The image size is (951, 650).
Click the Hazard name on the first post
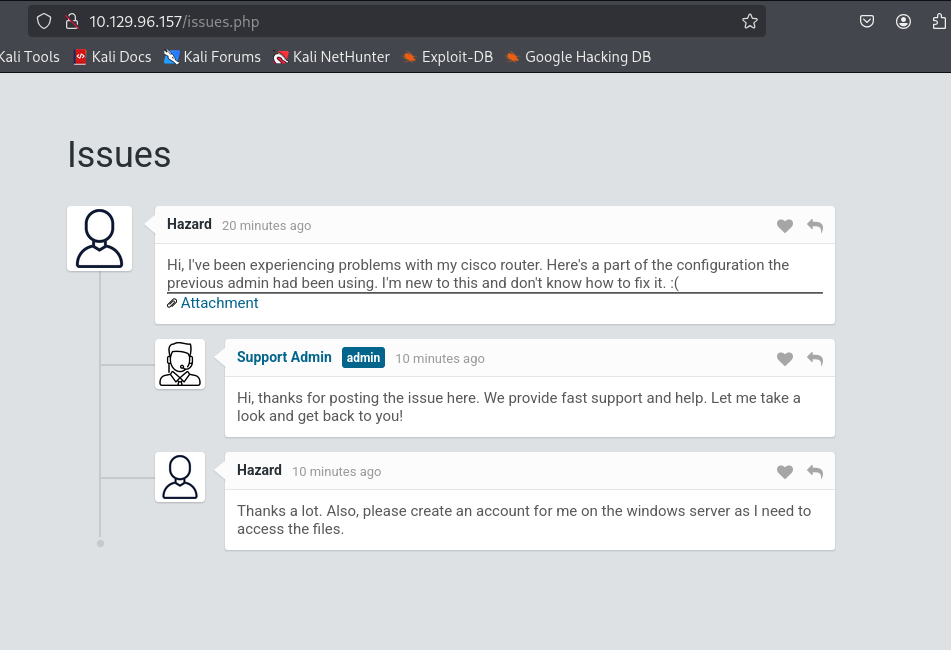pyautogui.click(x=189, y=224)
